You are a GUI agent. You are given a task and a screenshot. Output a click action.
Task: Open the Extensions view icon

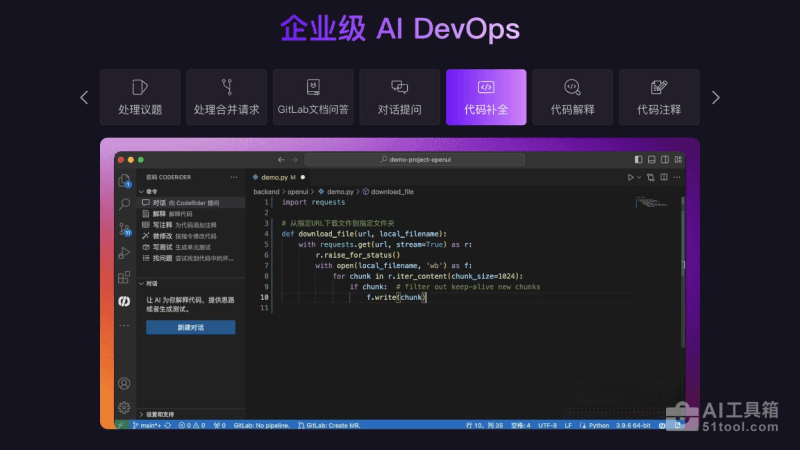point(124,277)
